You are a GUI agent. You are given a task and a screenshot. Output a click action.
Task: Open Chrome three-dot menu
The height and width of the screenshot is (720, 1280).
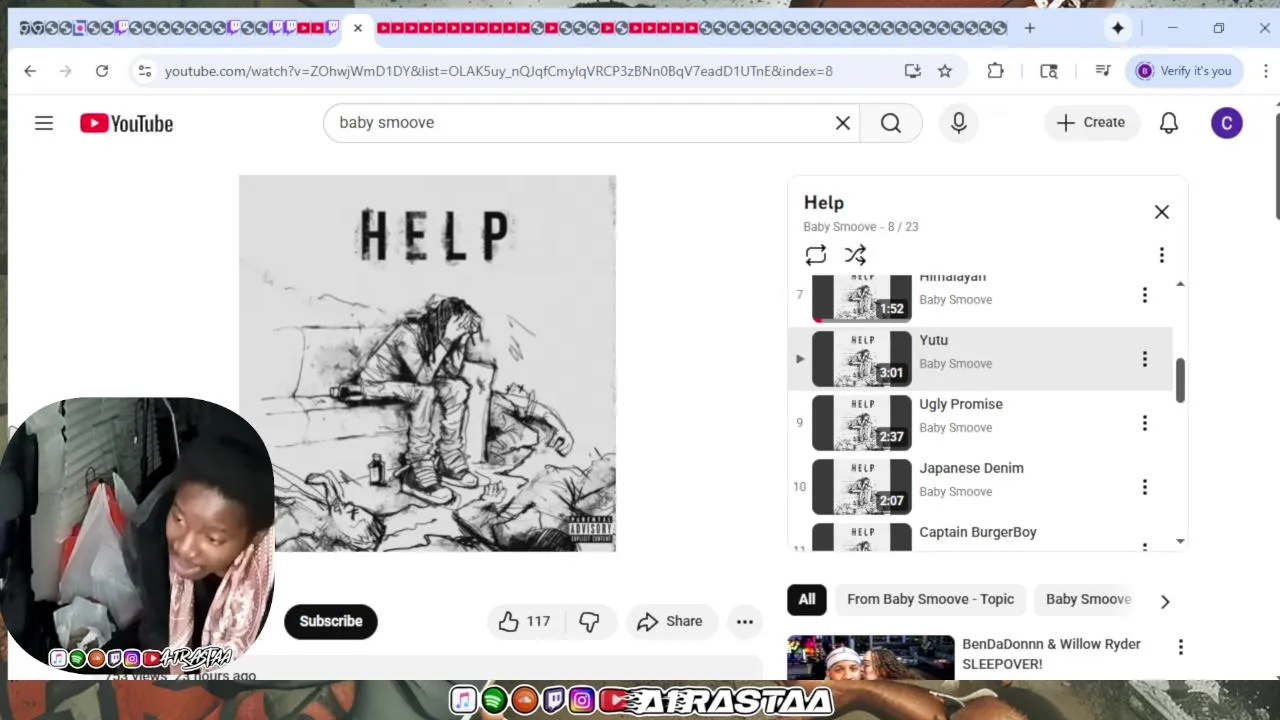[1265, 71]
